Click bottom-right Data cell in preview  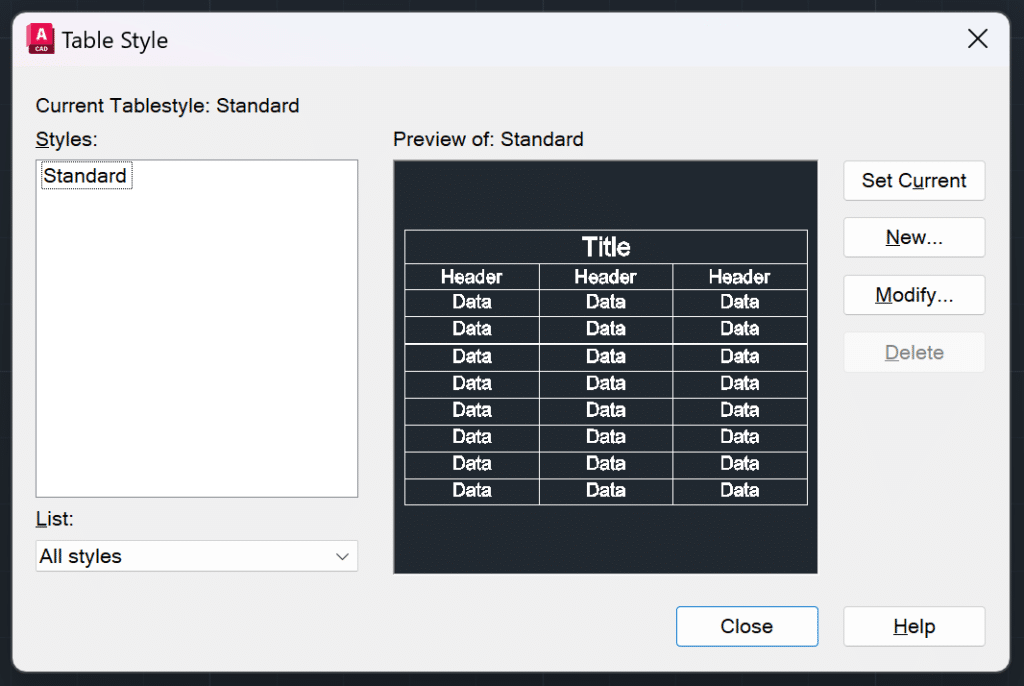click(740, 491)
